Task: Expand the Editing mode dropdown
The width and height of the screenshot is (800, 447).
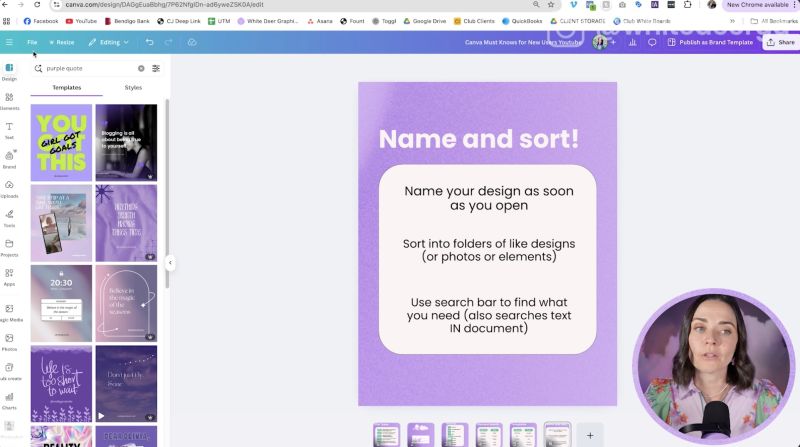Action: [108, 42]
